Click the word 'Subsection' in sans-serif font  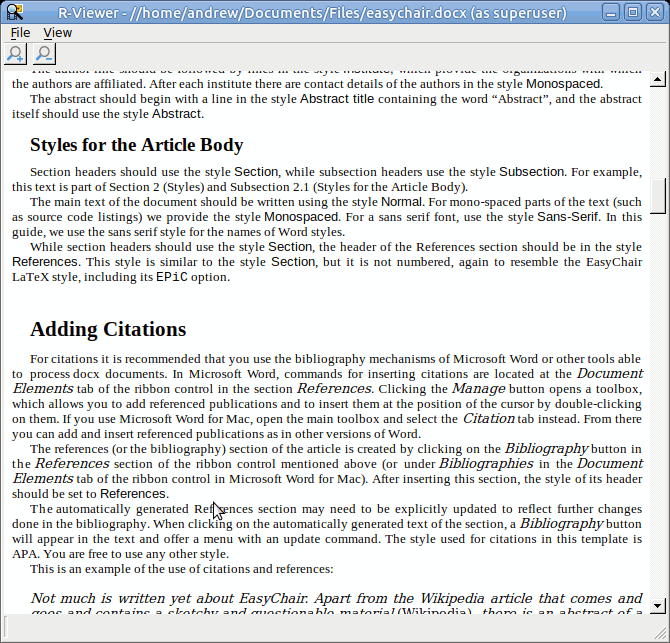point(532,172)
